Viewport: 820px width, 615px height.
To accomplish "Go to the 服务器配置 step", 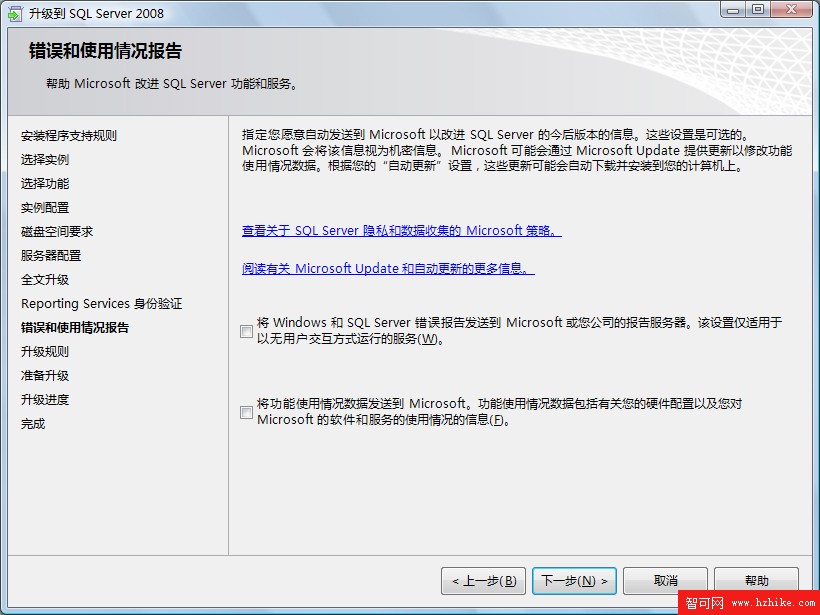I will [x=51, y=256].
